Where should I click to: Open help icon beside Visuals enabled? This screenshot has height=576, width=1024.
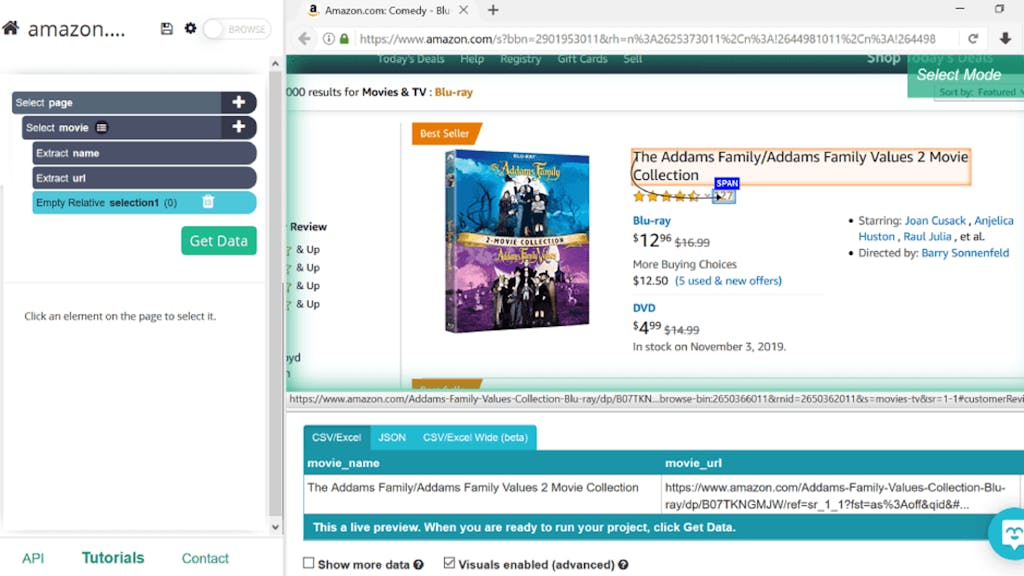coord(624,565)
